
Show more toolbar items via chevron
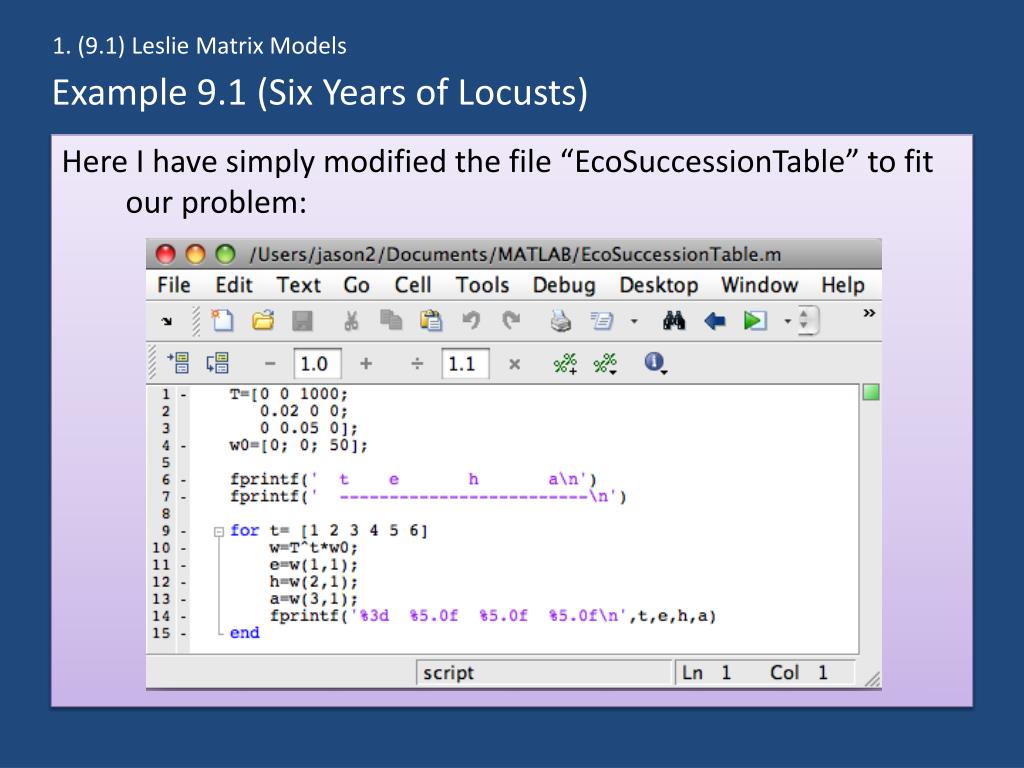(869, 313)
